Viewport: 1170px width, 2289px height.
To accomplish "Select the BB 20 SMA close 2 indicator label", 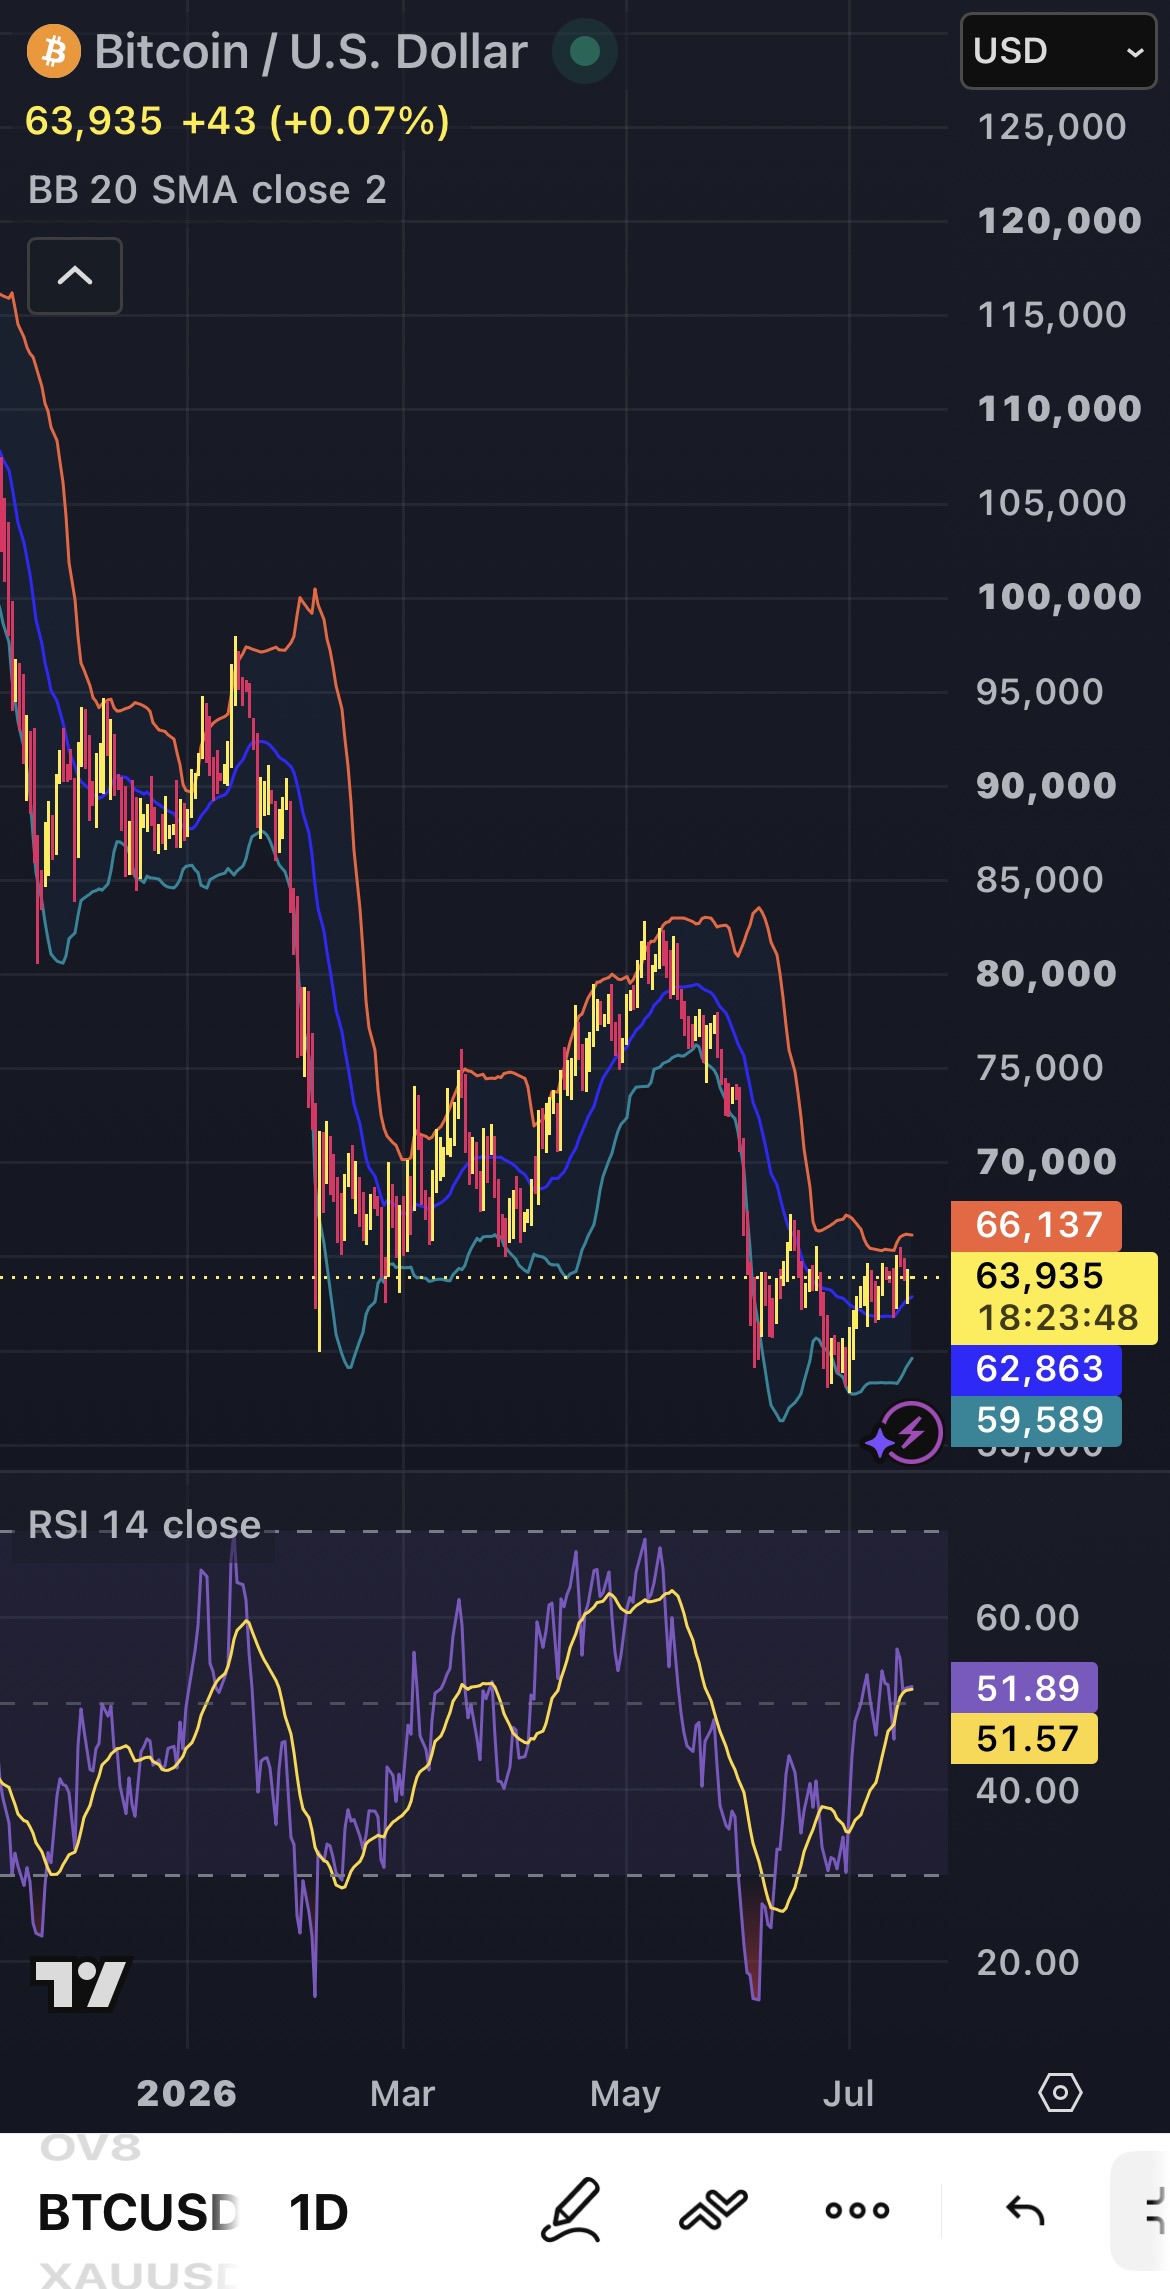I will click(x=207, y=190).
